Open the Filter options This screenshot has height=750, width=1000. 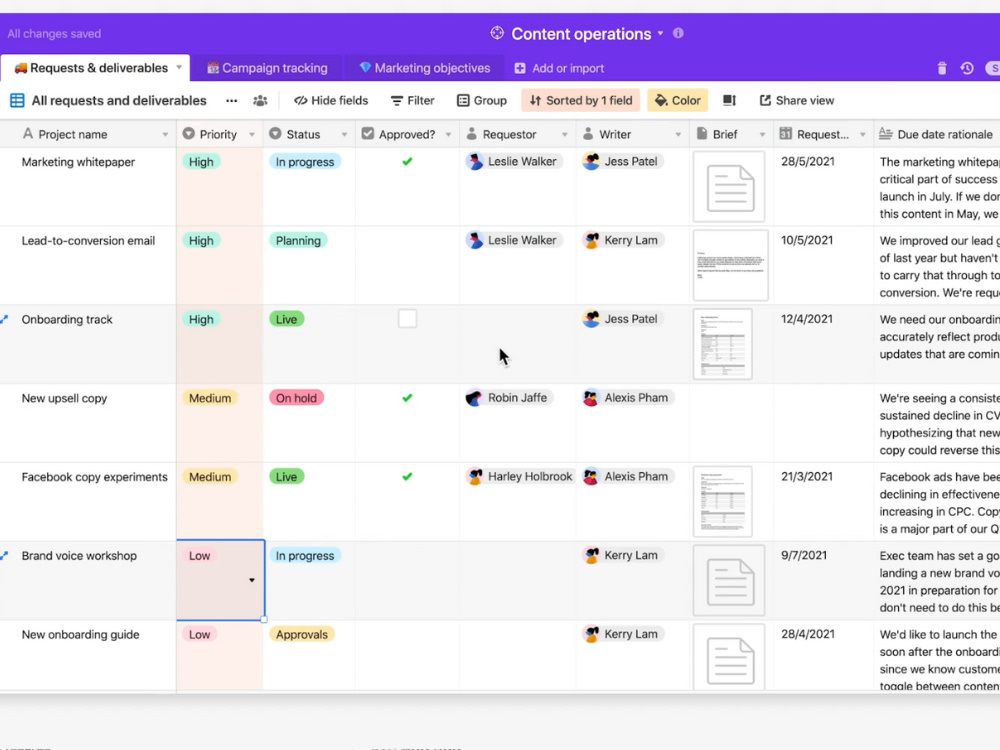click(x=413, y=101)
